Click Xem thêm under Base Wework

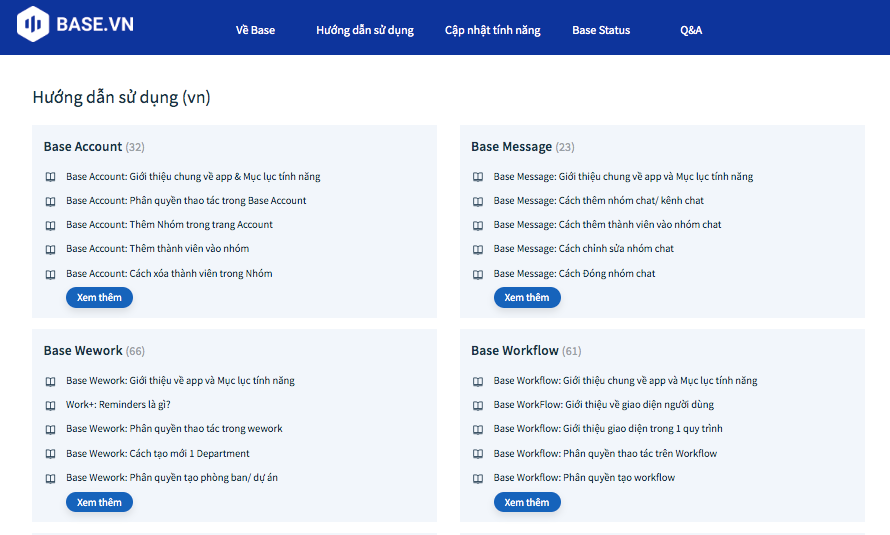click(99, 502)
